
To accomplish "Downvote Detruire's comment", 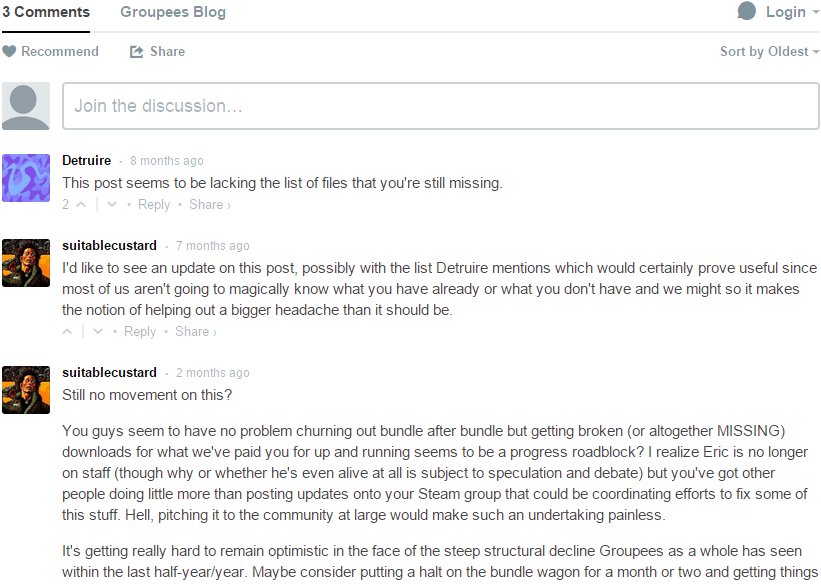I will [112, 204].
